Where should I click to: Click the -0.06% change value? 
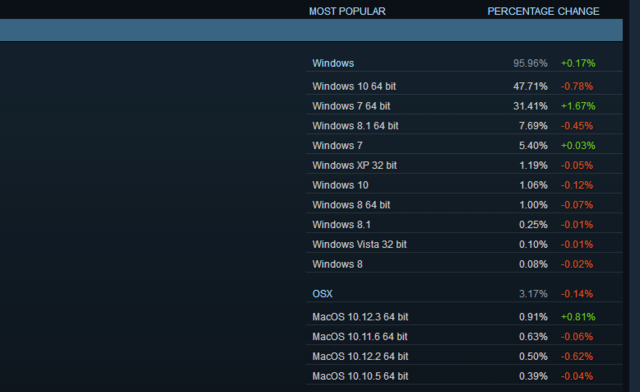pyautogui.click(x=577, y=337)
